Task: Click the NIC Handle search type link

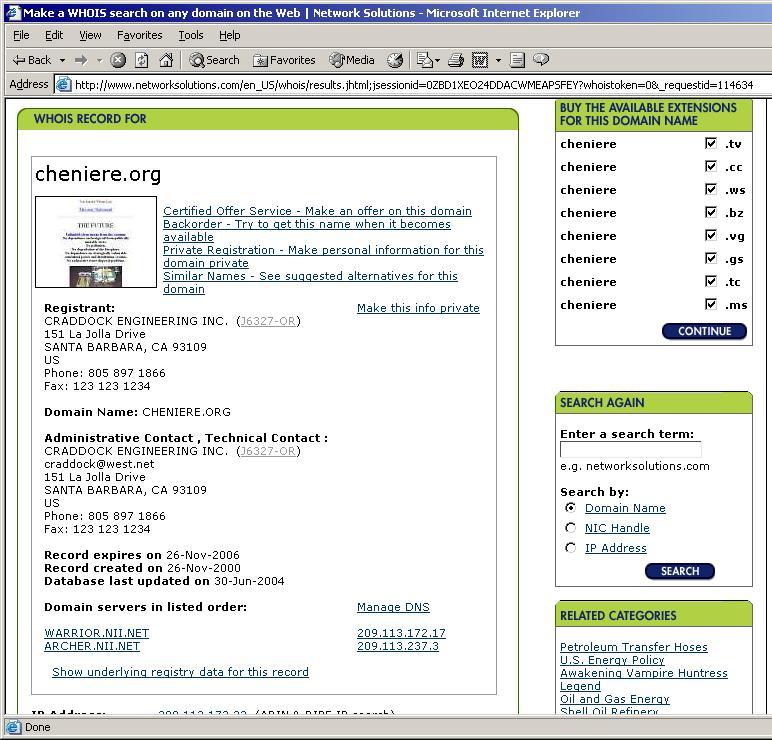Action: [617, 528]
